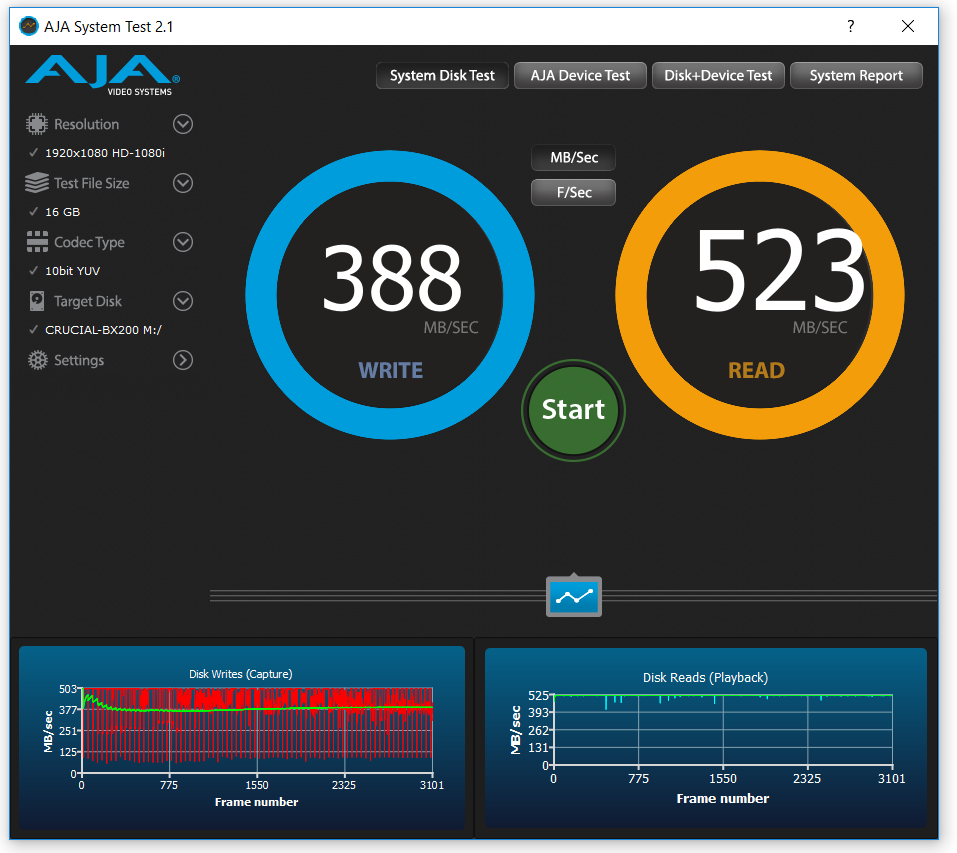Select the Disk+Device Test tab

pyautogui.click(x=718, y=76)
